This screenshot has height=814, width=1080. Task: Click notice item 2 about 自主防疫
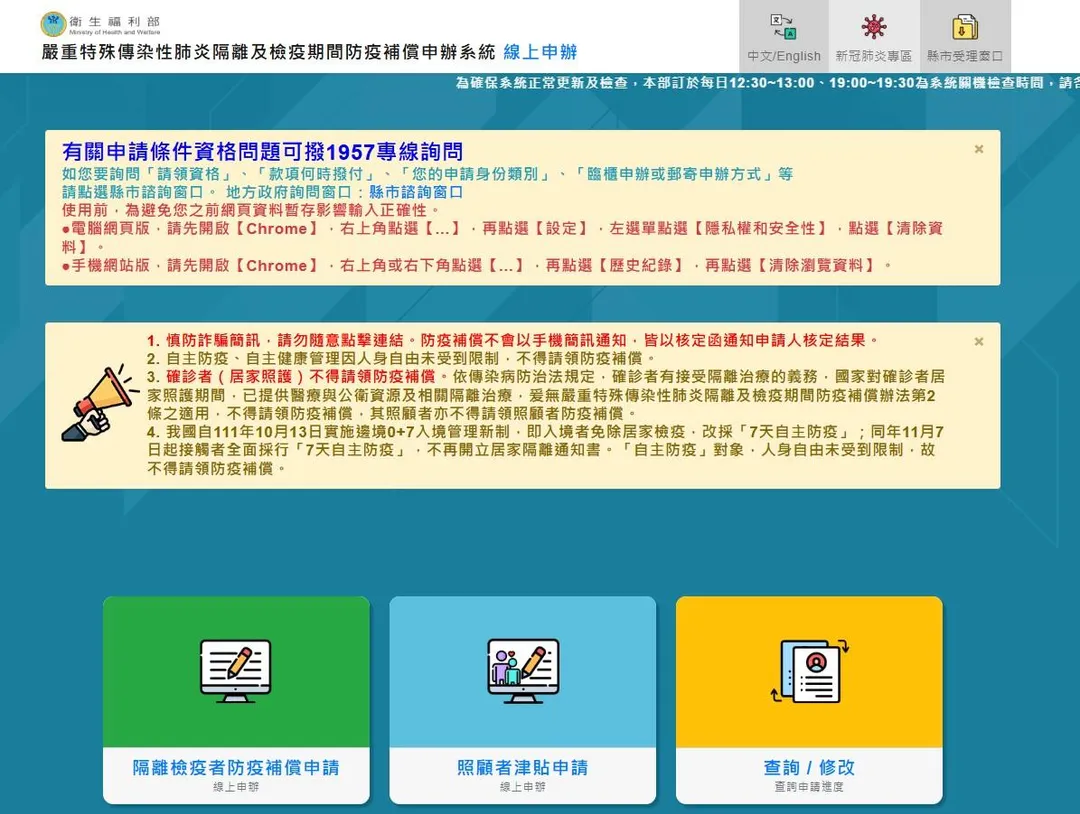click(402, 358)
